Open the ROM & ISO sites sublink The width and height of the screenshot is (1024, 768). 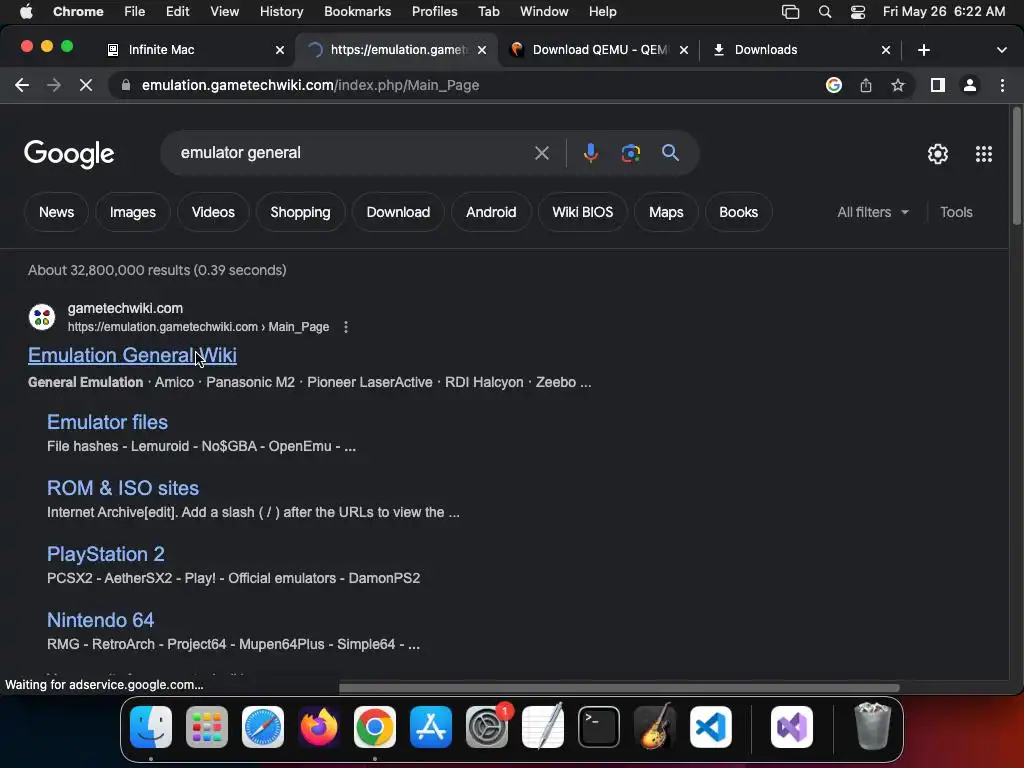123,488
